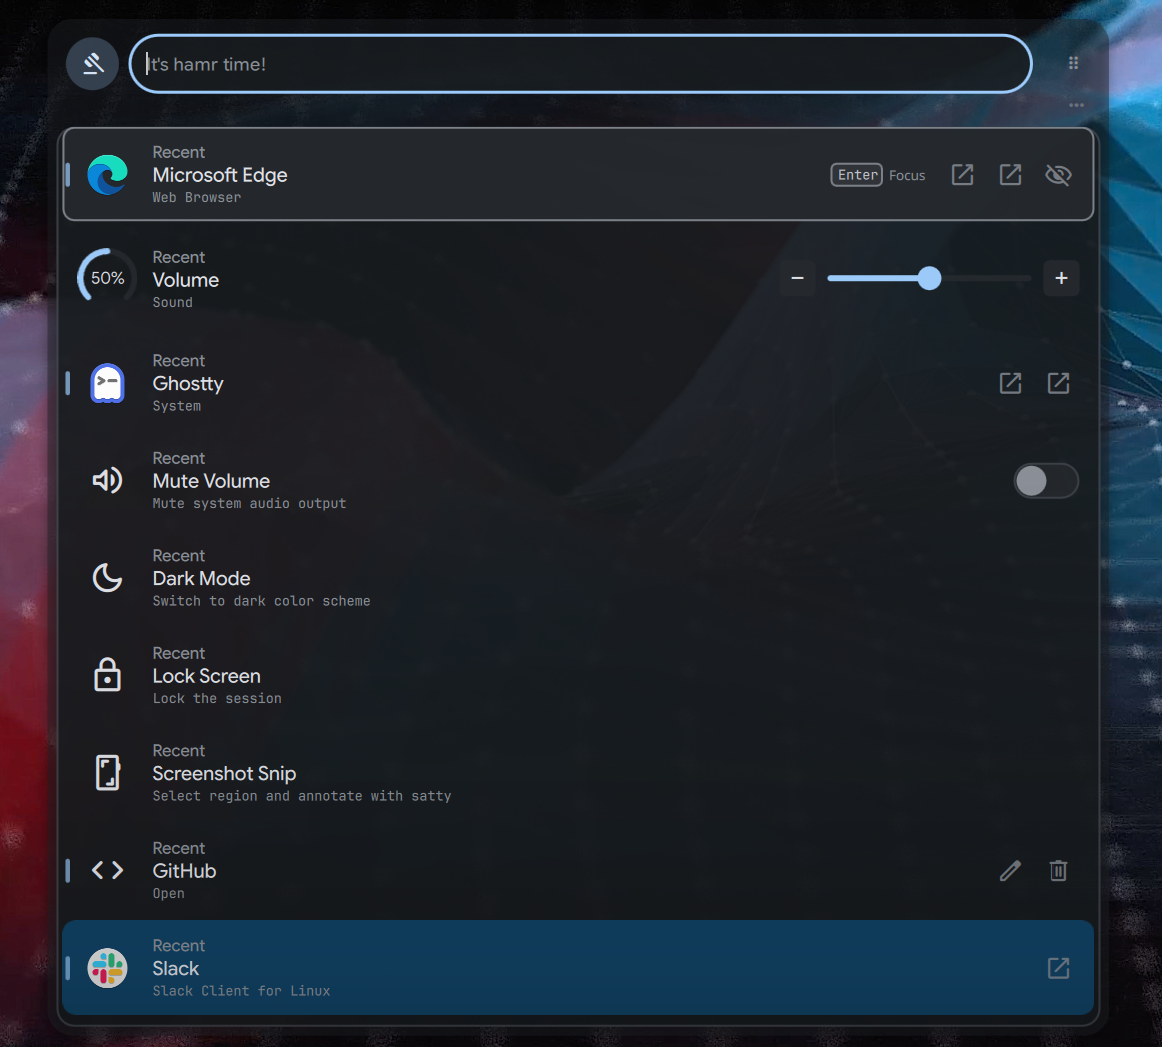Click the minus button to lower volume

(x=797, y=278)
